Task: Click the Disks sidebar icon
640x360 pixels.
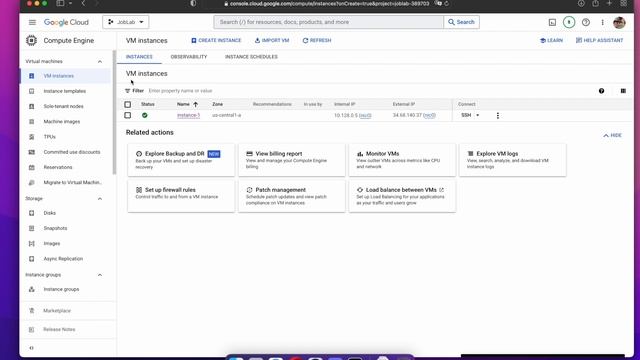Action: coord(31,213)
